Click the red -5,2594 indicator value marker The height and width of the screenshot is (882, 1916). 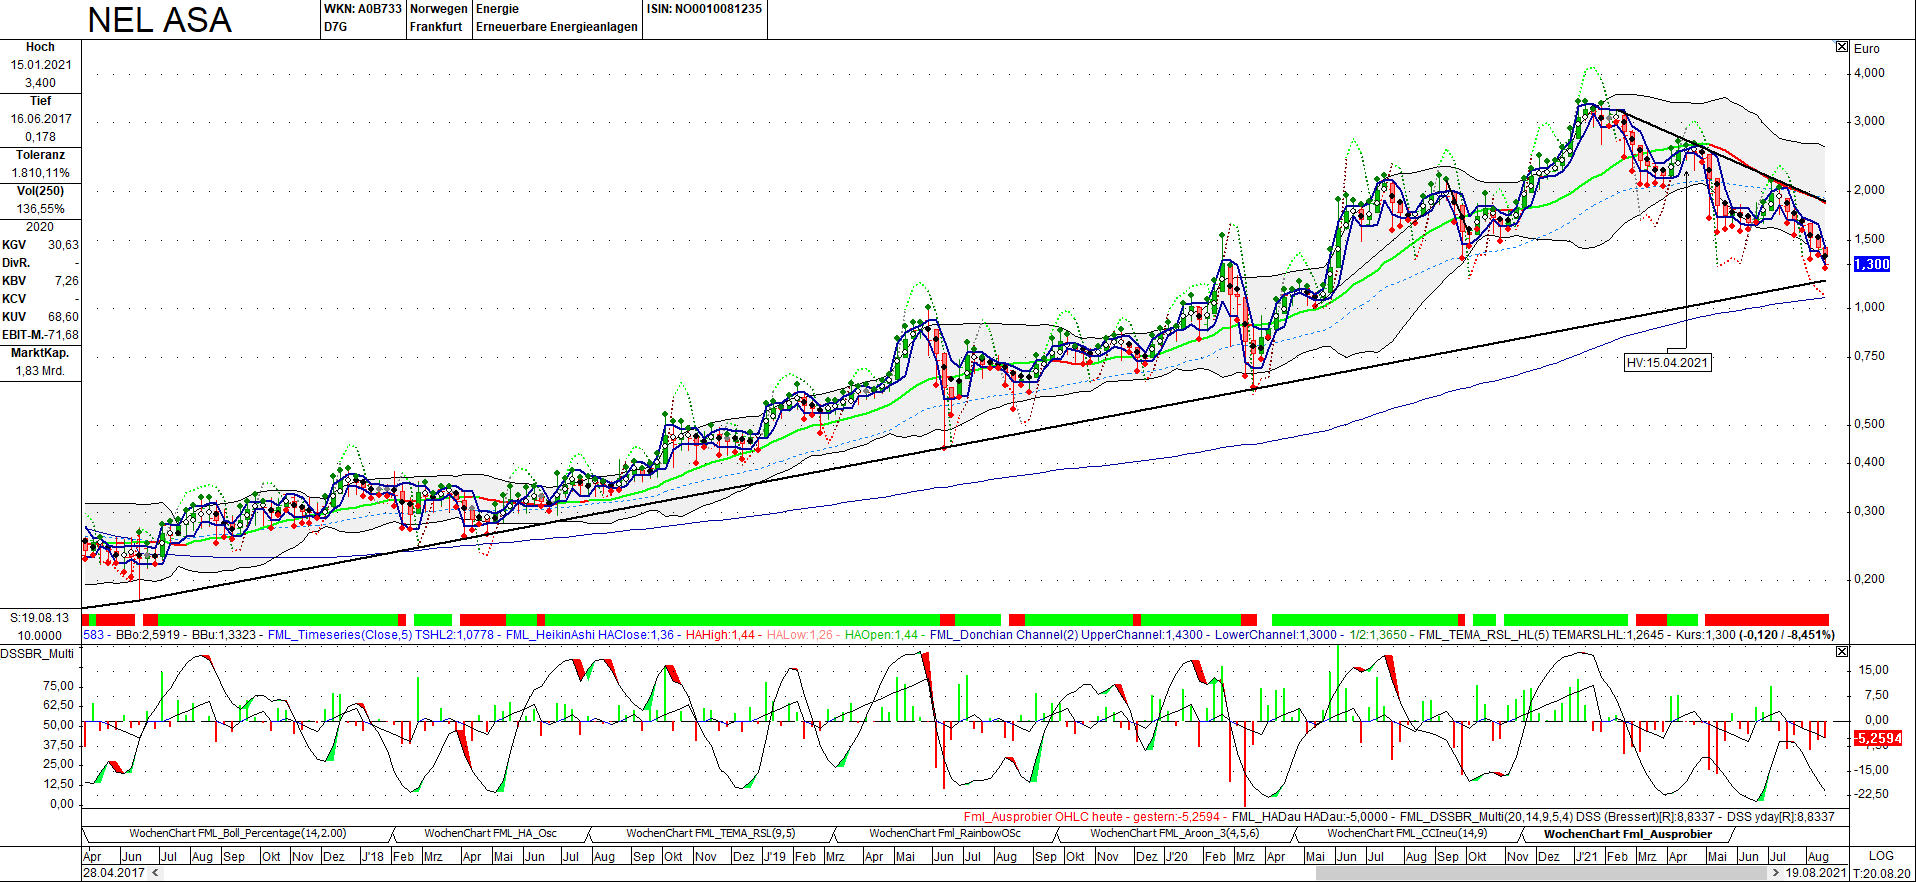pos(1877,738)
